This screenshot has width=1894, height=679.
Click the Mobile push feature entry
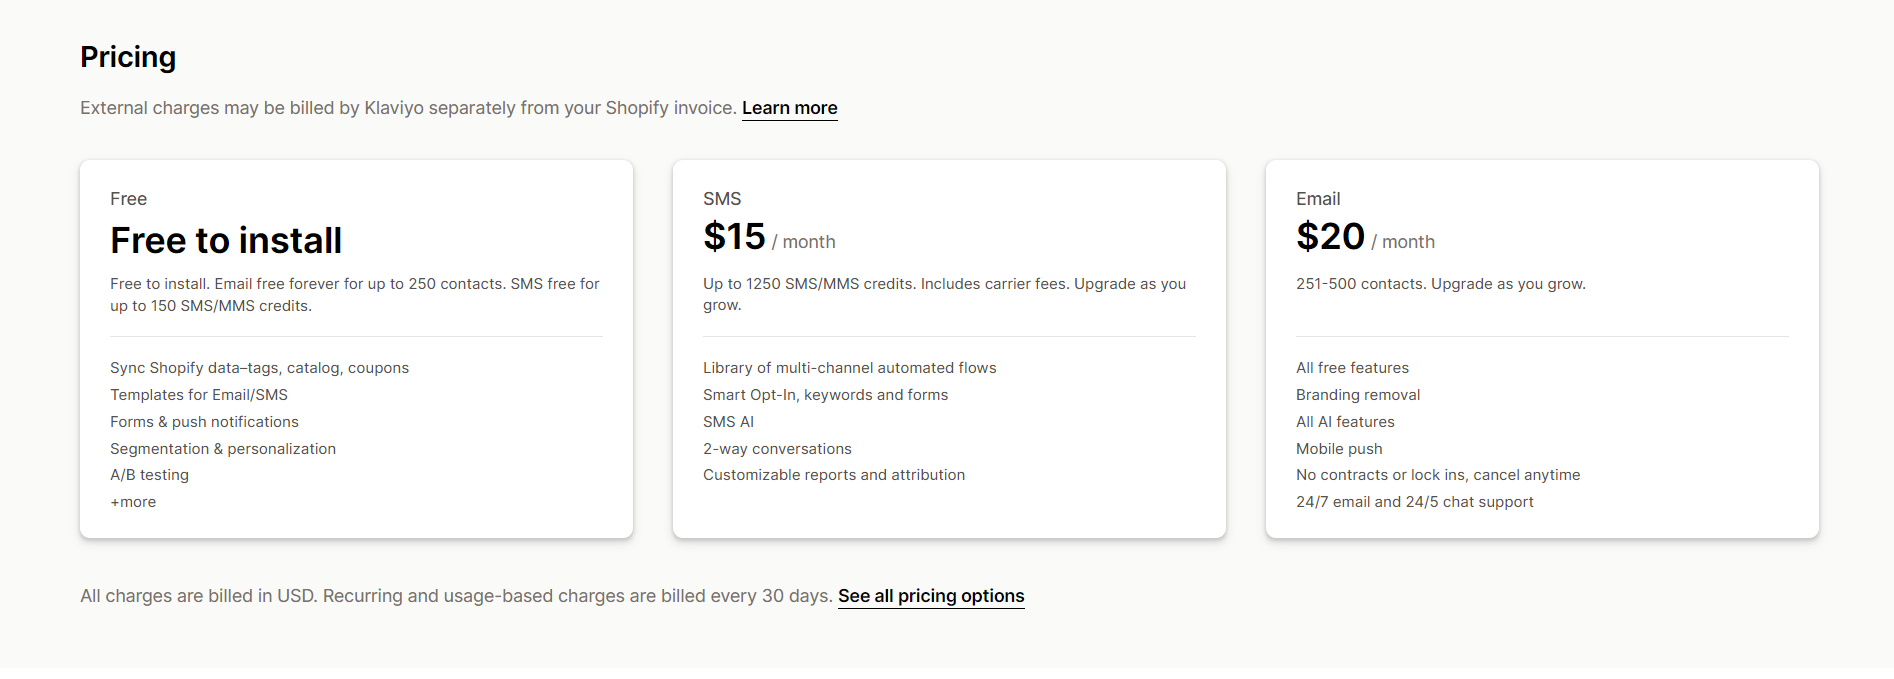tap(1339, 448)
